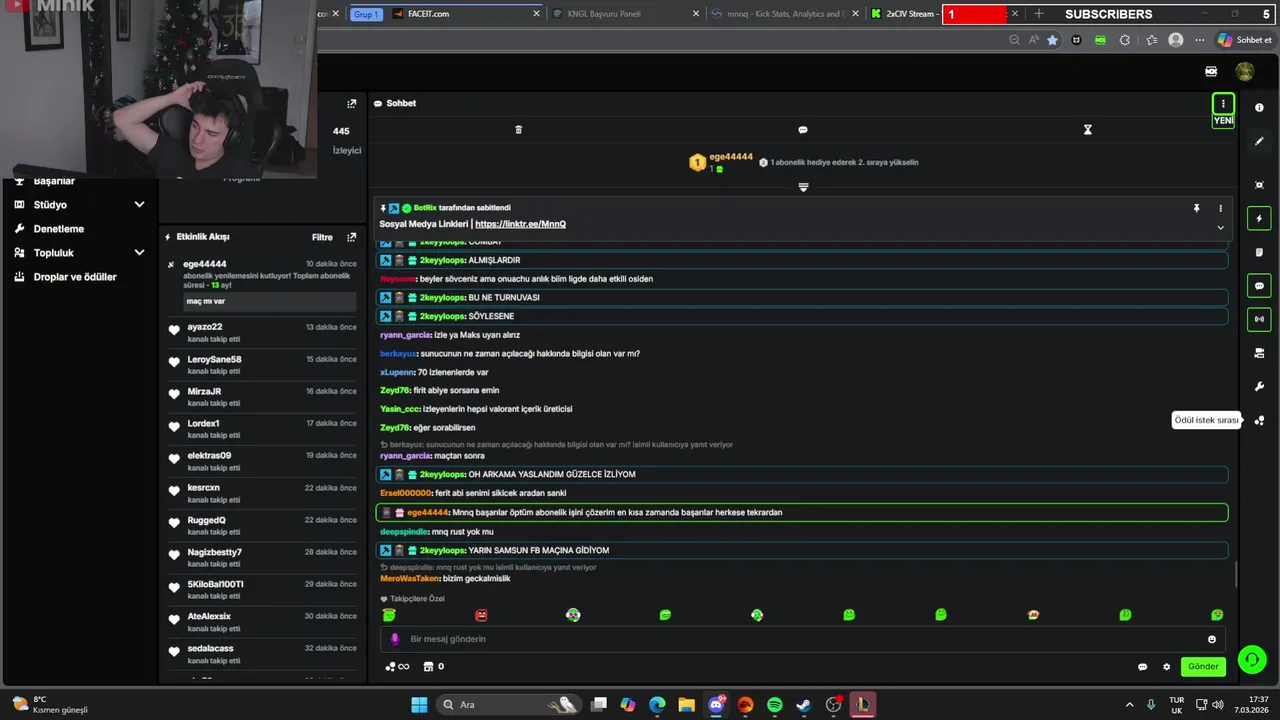The width and height of the screenshot is (1280, 720).
Task: Open the reward request queue icon
Action: (1259, 420)
